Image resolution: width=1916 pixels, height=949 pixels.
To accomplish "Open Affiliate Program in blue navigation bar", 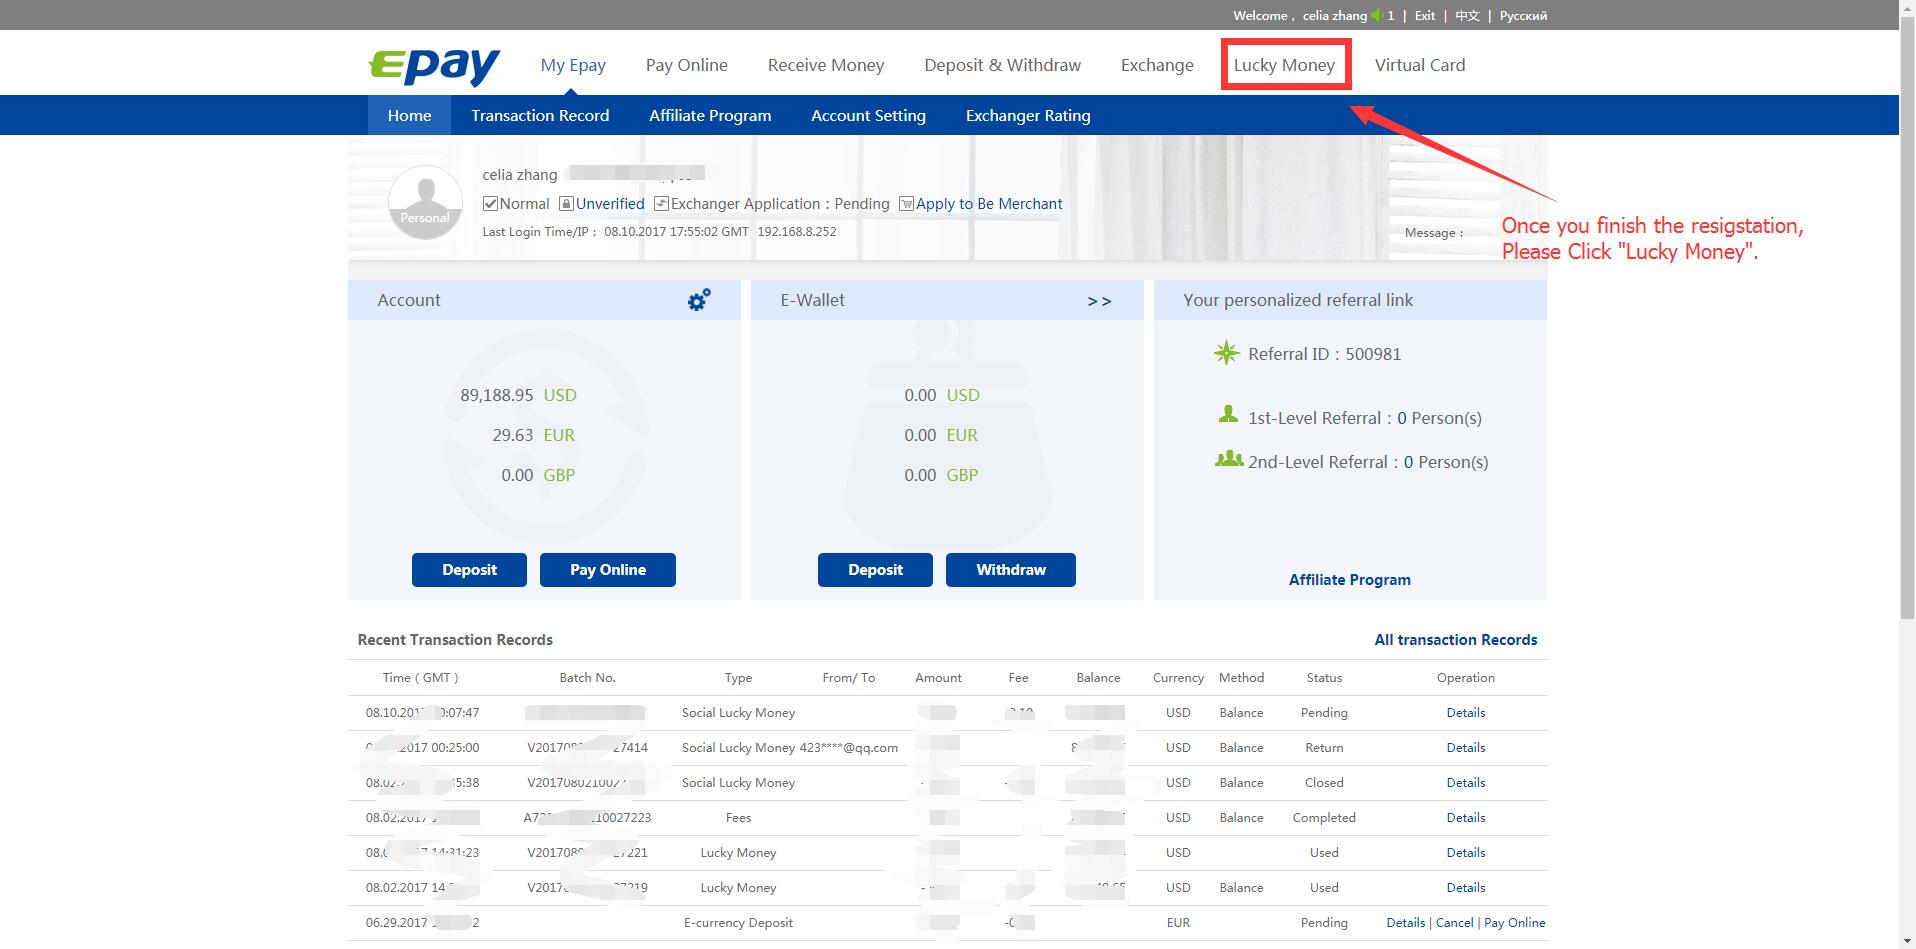I will (x=710, y=115).
